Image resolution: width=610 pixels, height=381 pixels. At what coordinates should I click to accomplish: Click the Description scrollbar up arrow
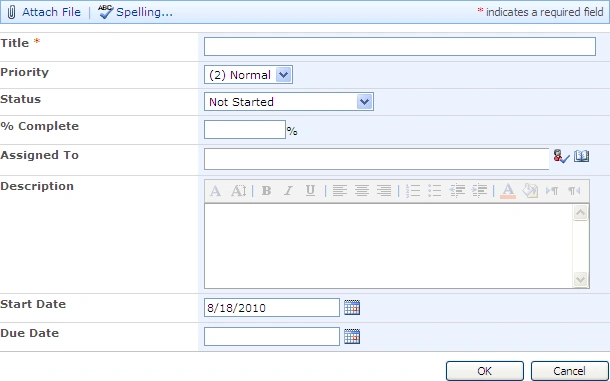click(580, 212)
